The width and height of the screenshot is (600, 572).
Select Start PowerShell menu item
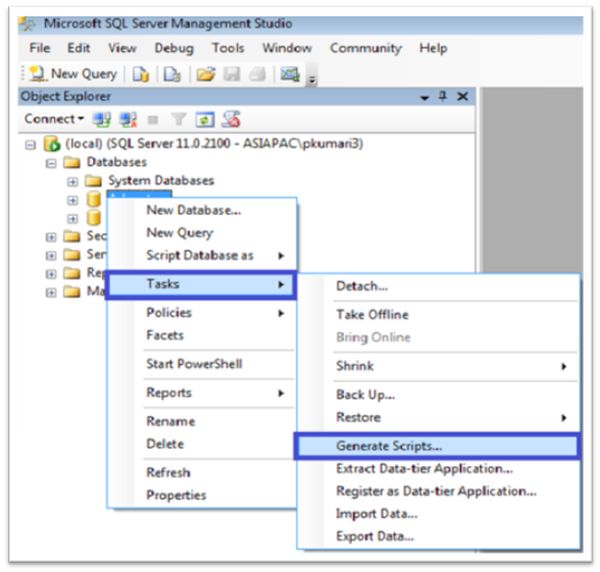[202, 364]
